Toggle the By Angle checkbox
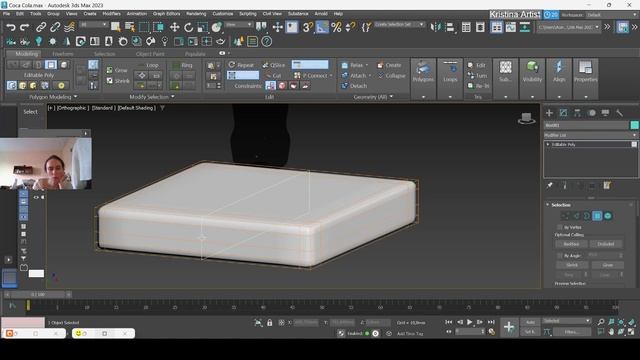640x360 pixels. 560,256
